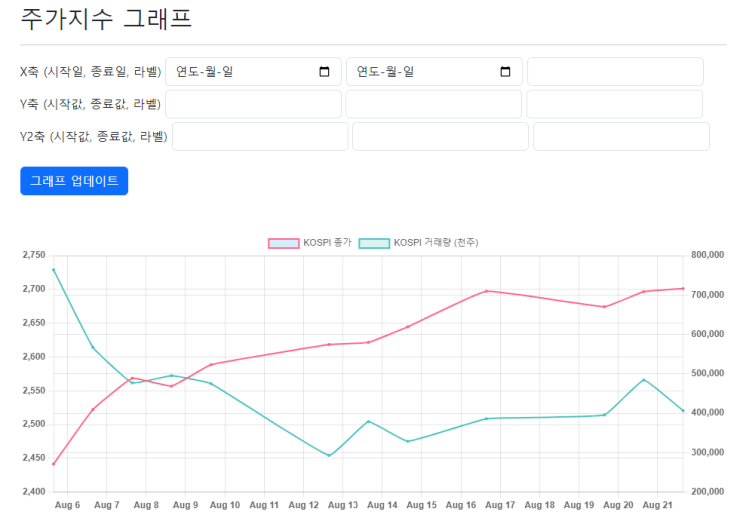Toggle KOSPI 종가 legend color box
This screenshot has height=521, width=743.
click(x=284, y=243)
